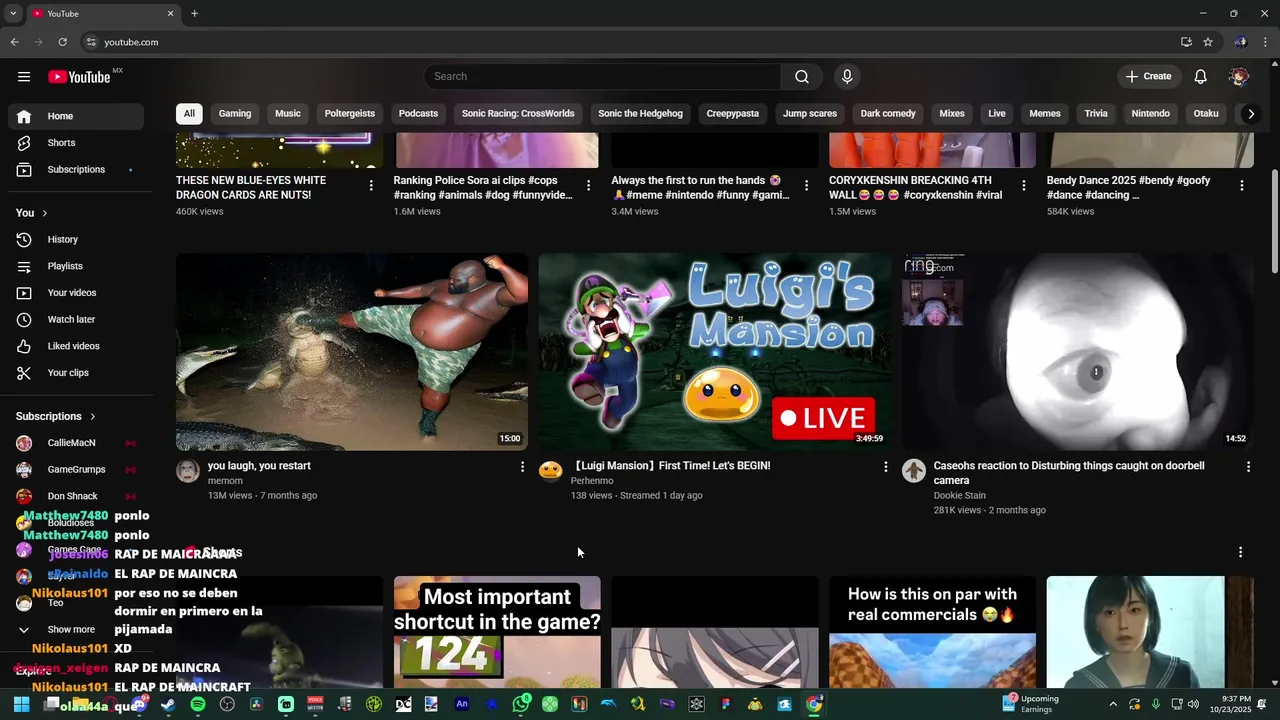Open the YouTube hamburger guide menu
The height and width of the screenshot is (720, 1280).
pos(24,77)
